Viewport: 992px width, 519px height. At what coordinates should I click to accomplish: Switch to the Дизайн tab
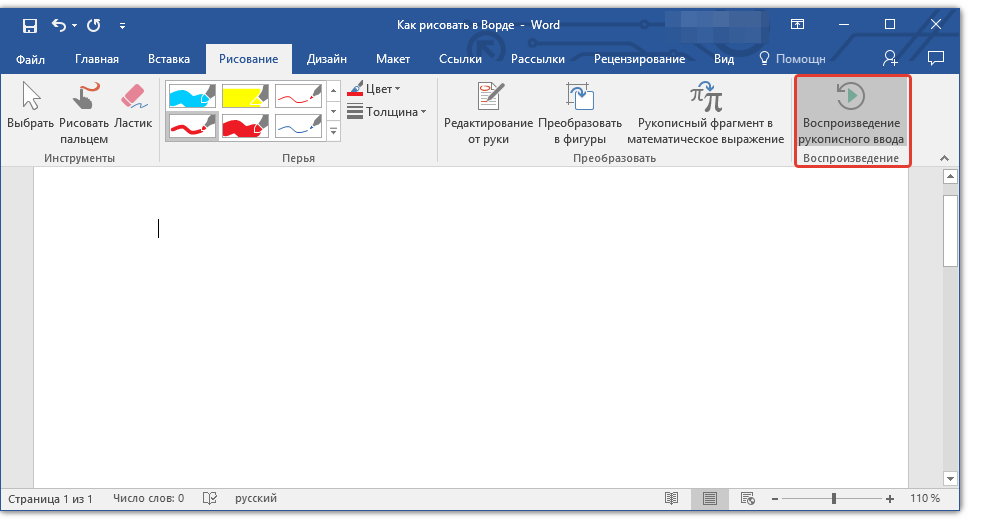coord(327,59)
